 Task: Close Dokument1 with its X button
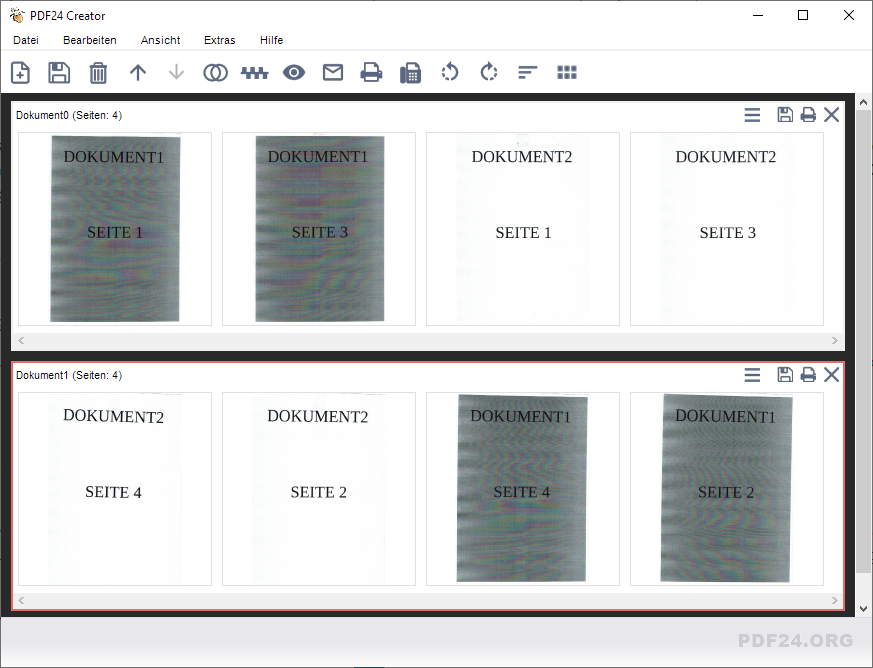click(x=831, y=375)
